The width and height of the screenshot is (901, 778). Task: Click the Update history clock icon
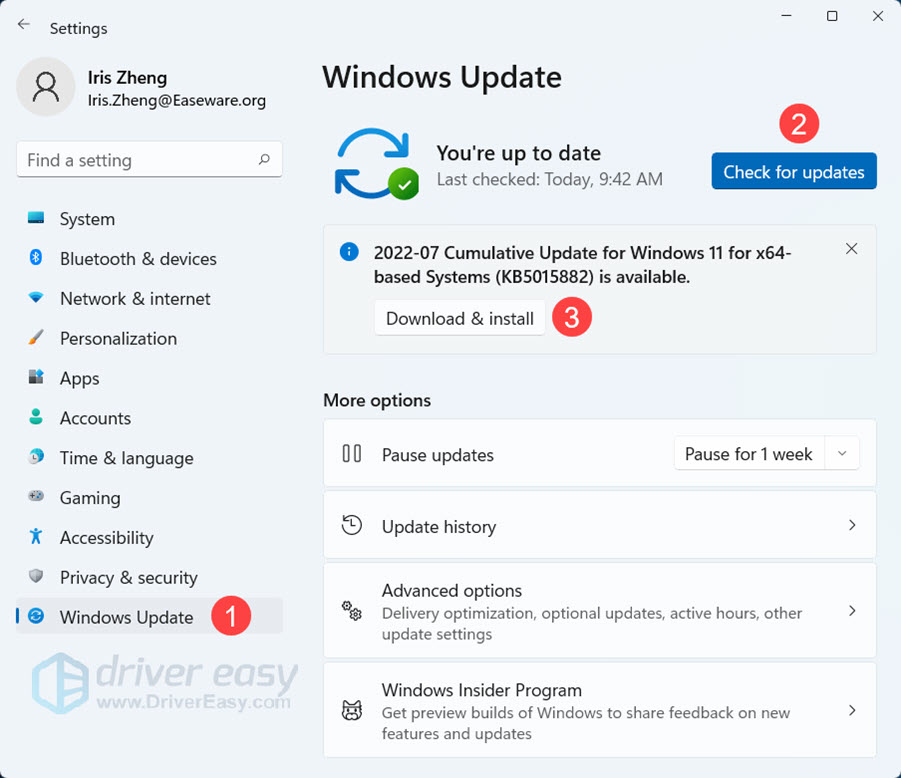tap(351, 524)
